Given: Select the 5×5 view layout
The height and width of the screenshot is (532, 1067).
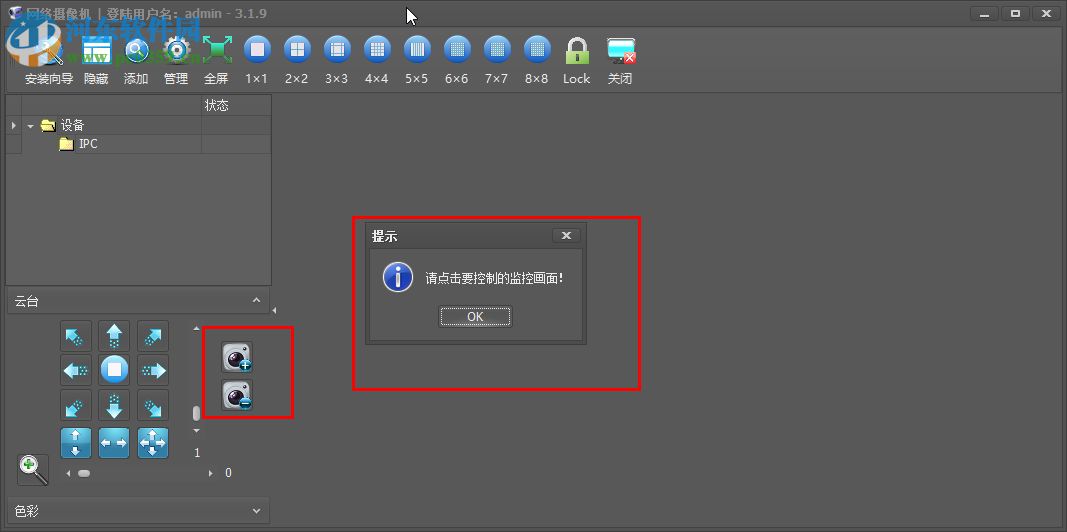Looking at the screenshot, I should pyautogui.click(x=416, y=50).
